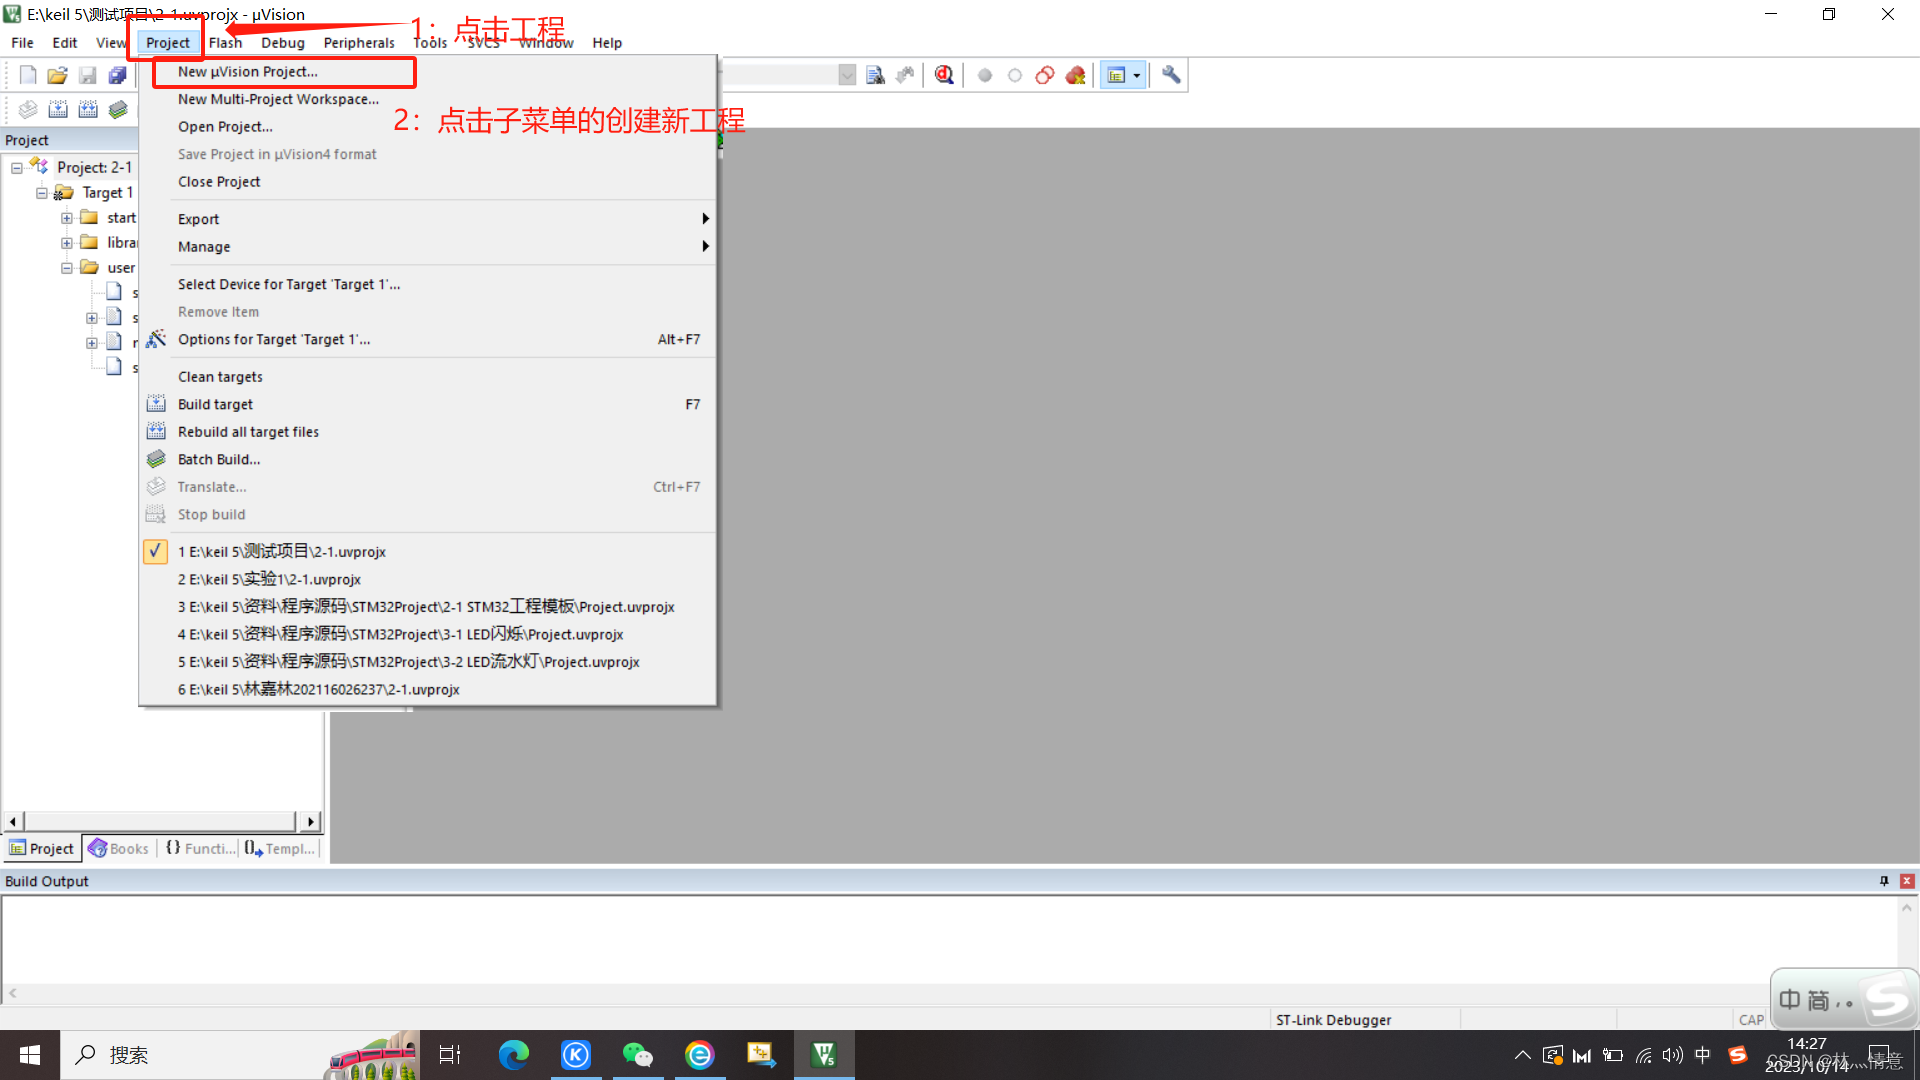Click right arrow of project panel scrollbar
Viewport: 1920px width, 1080px height.
[311, 821]
